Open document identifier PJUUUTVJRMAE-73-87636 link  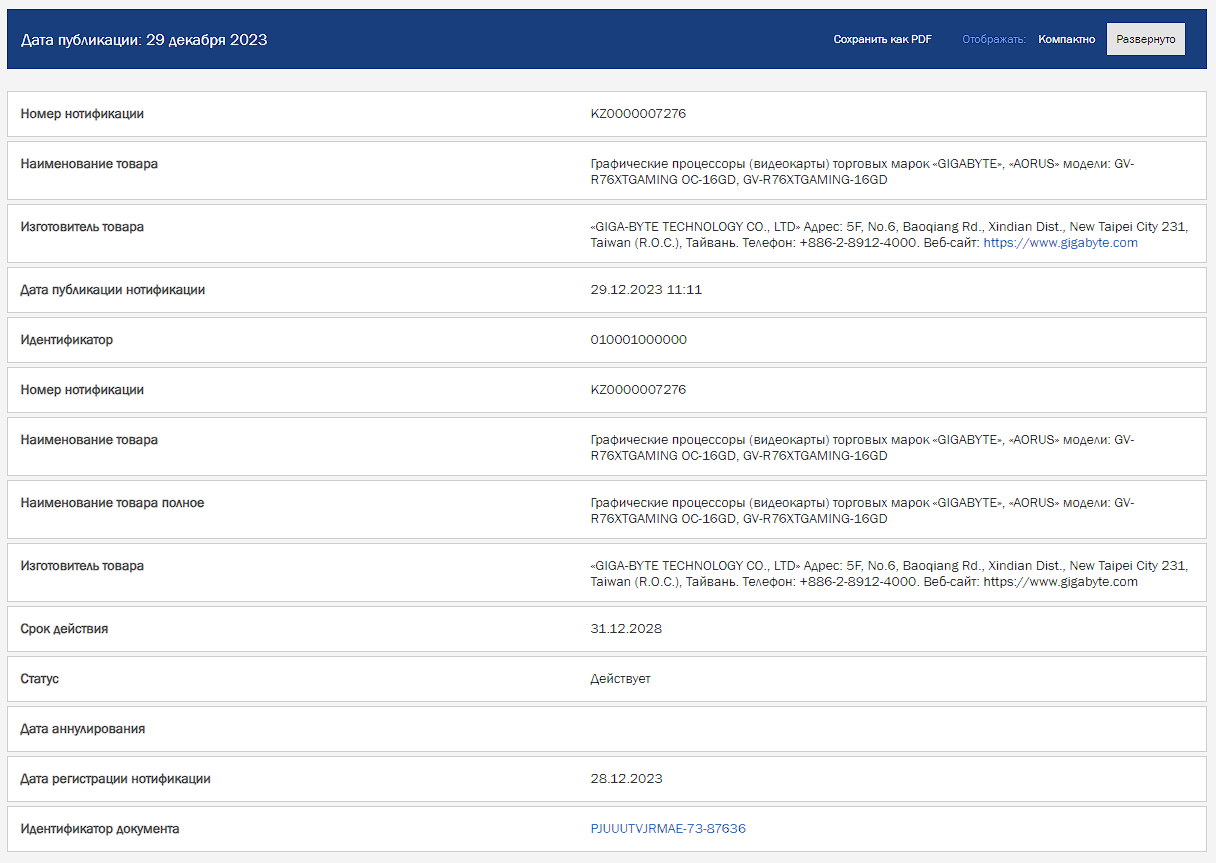pyautogui.click(x=668, y=829)
